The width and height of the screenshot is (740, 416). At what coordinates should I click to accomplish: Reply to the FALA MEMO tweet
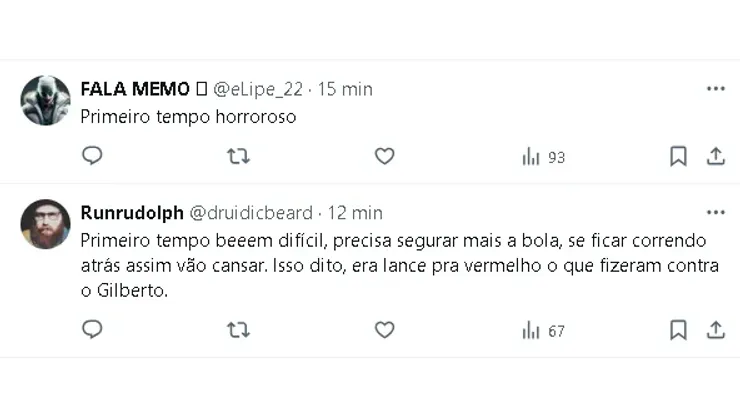point(92,156)
